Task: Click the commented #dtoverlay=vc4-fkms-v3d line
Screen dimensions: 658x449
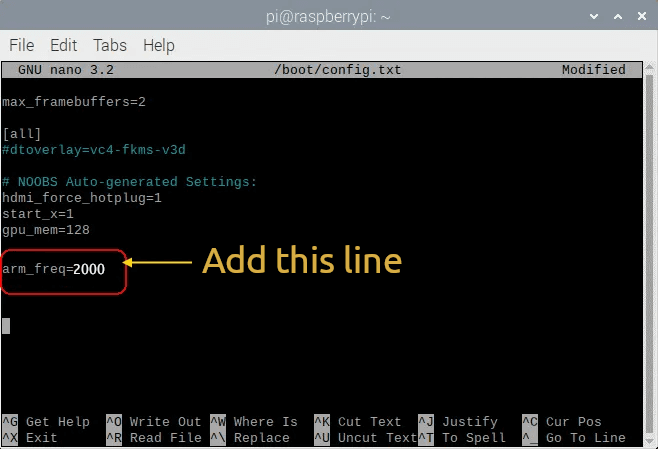Action: [94, 150]
